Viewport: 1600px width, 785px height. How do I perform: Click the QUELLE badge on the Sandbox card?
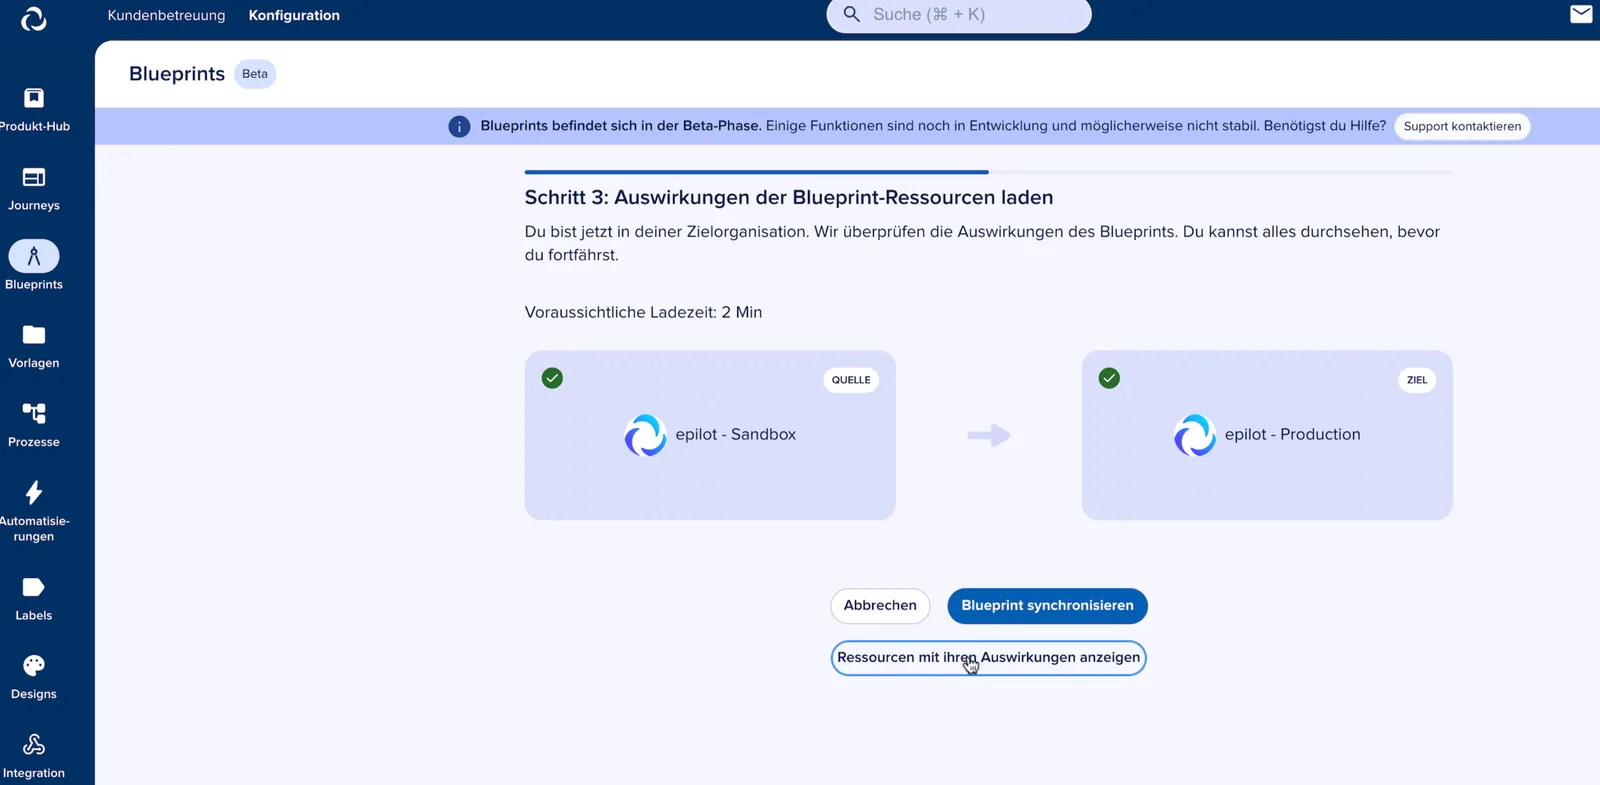tap(851, 380)
